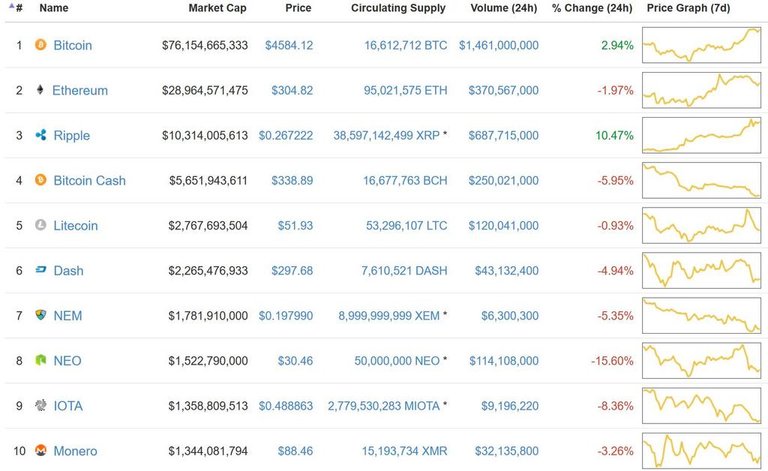Click the Ripple logo icon

coord(41,135)
